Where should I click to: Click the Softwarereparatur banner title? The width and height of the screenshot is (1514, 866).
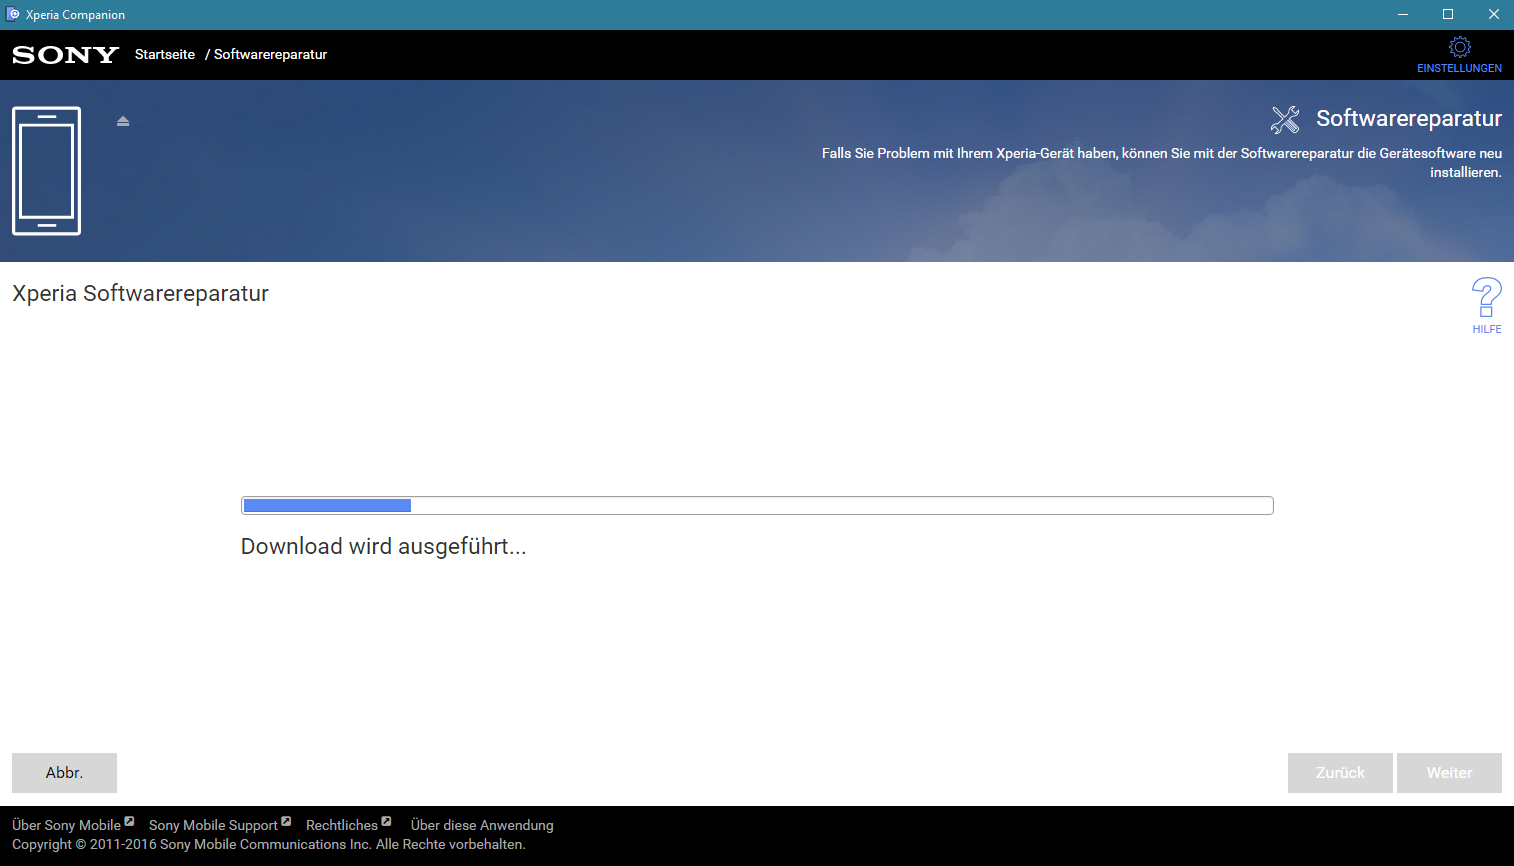(x=1408, y=119)
